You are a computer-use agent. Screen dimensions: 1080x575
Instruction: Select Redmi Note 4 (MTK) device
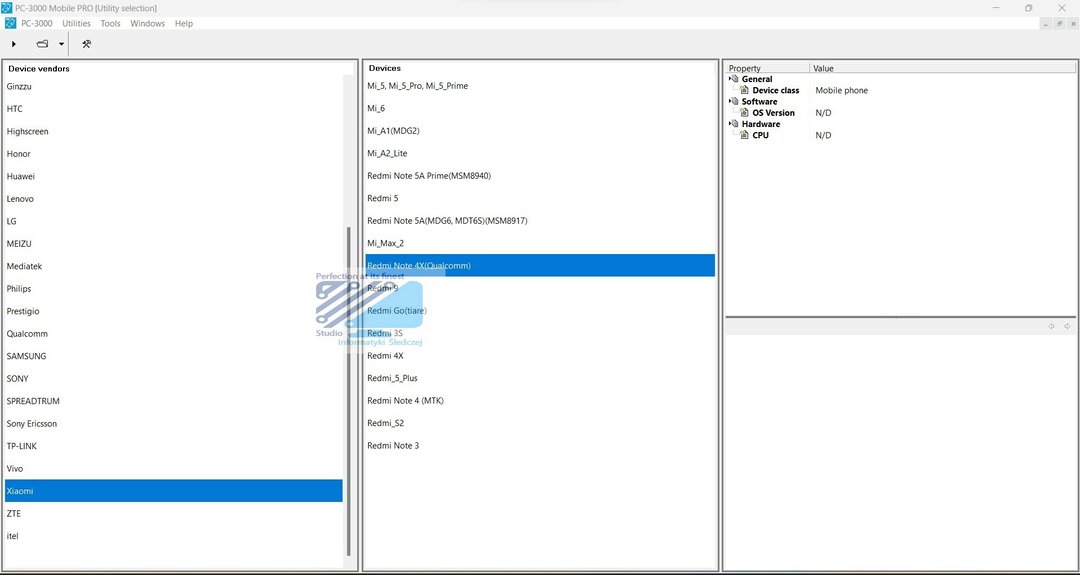(540, 401)
